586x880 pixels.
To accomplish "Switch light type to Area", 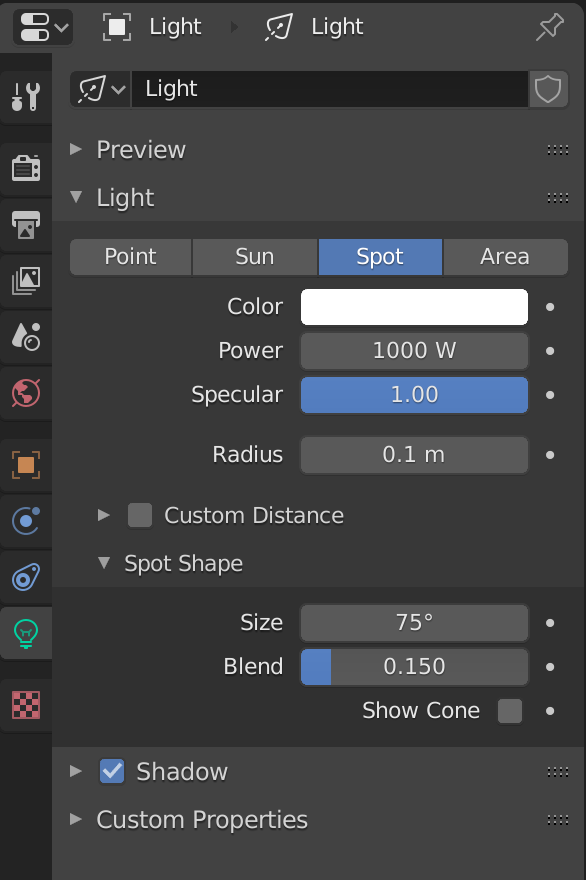I will (x=505, y=256).
